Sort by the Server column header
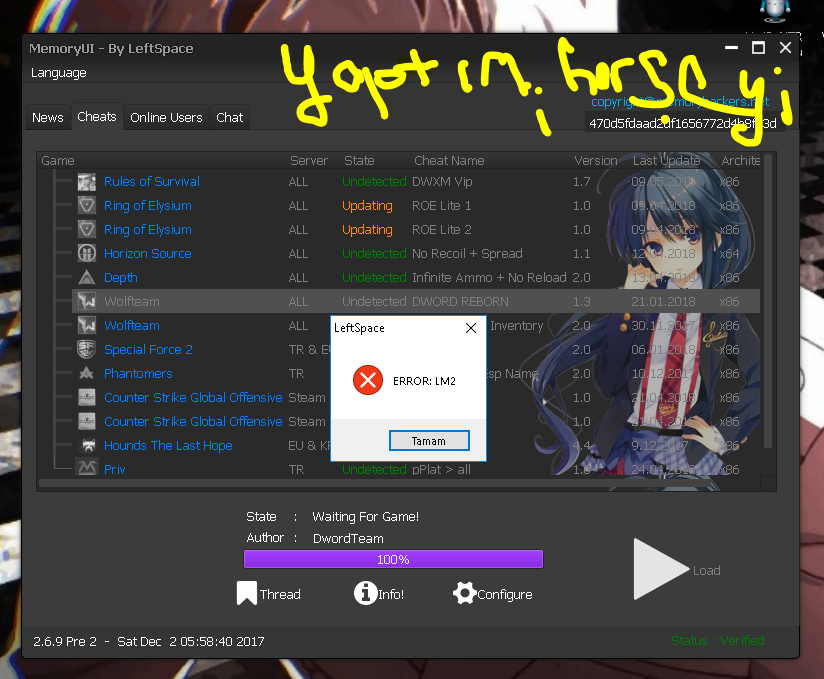Screen dimensions: 824x679 click(309, 161)
